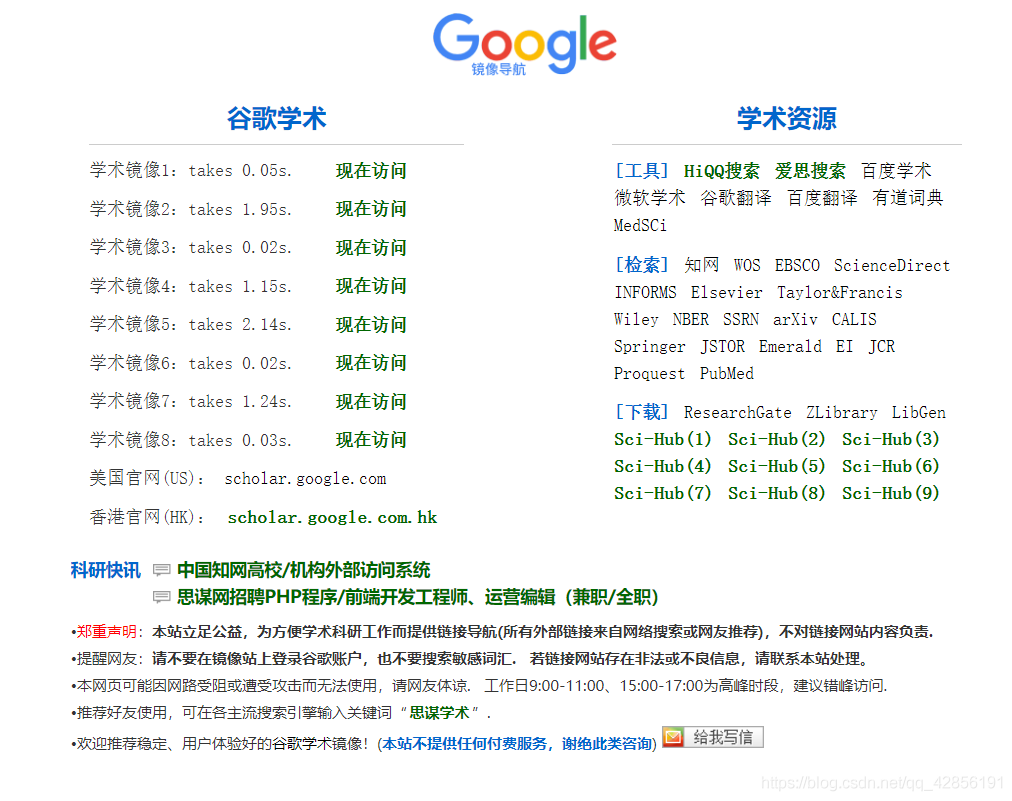
Task: Visit 学术镜像7 via 现在访问
Action: click(x=371, y=401)
